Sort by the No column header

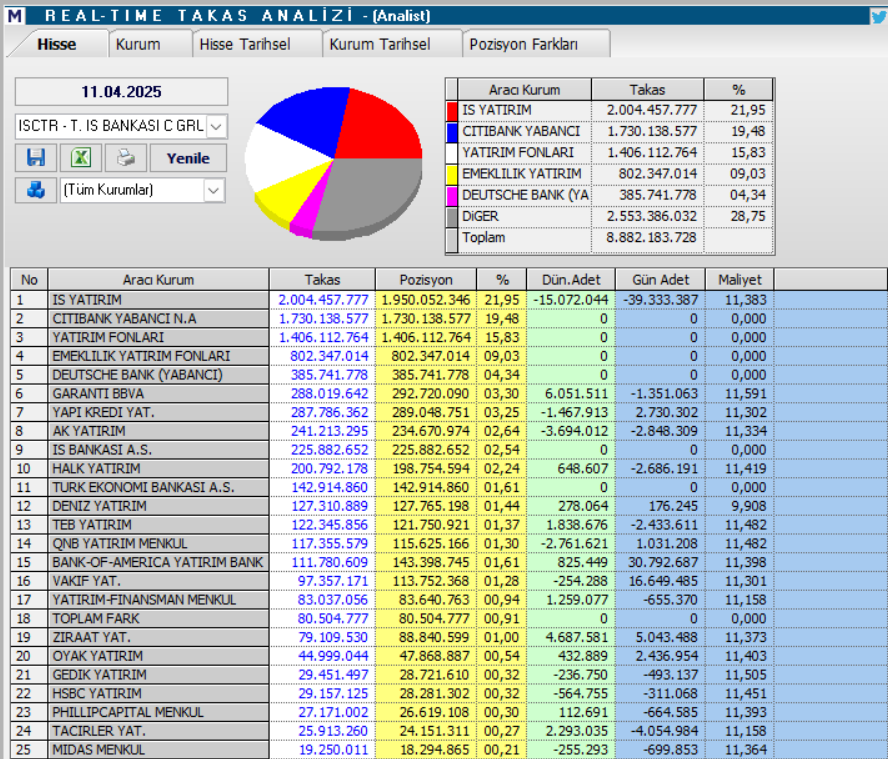tap(29, 280)
